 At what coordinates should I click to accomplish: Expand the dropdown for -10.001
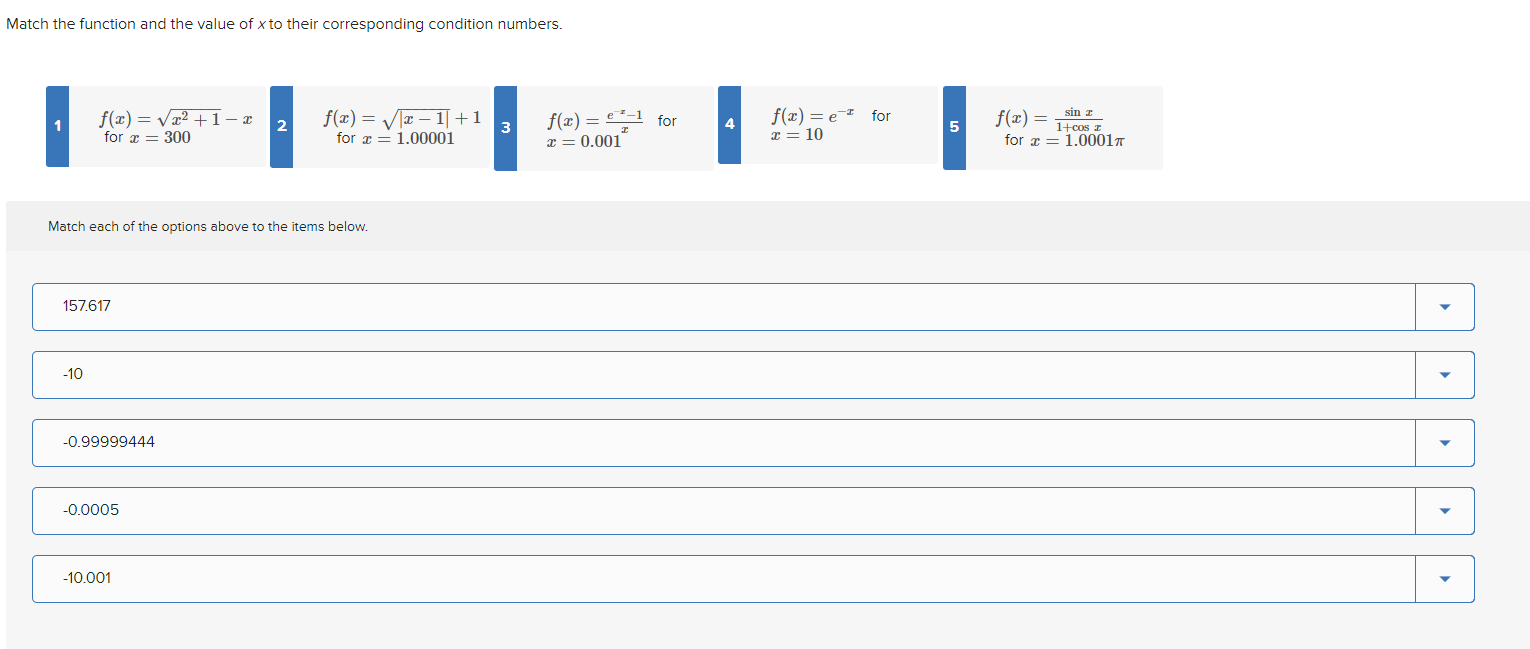(1444, 578)
